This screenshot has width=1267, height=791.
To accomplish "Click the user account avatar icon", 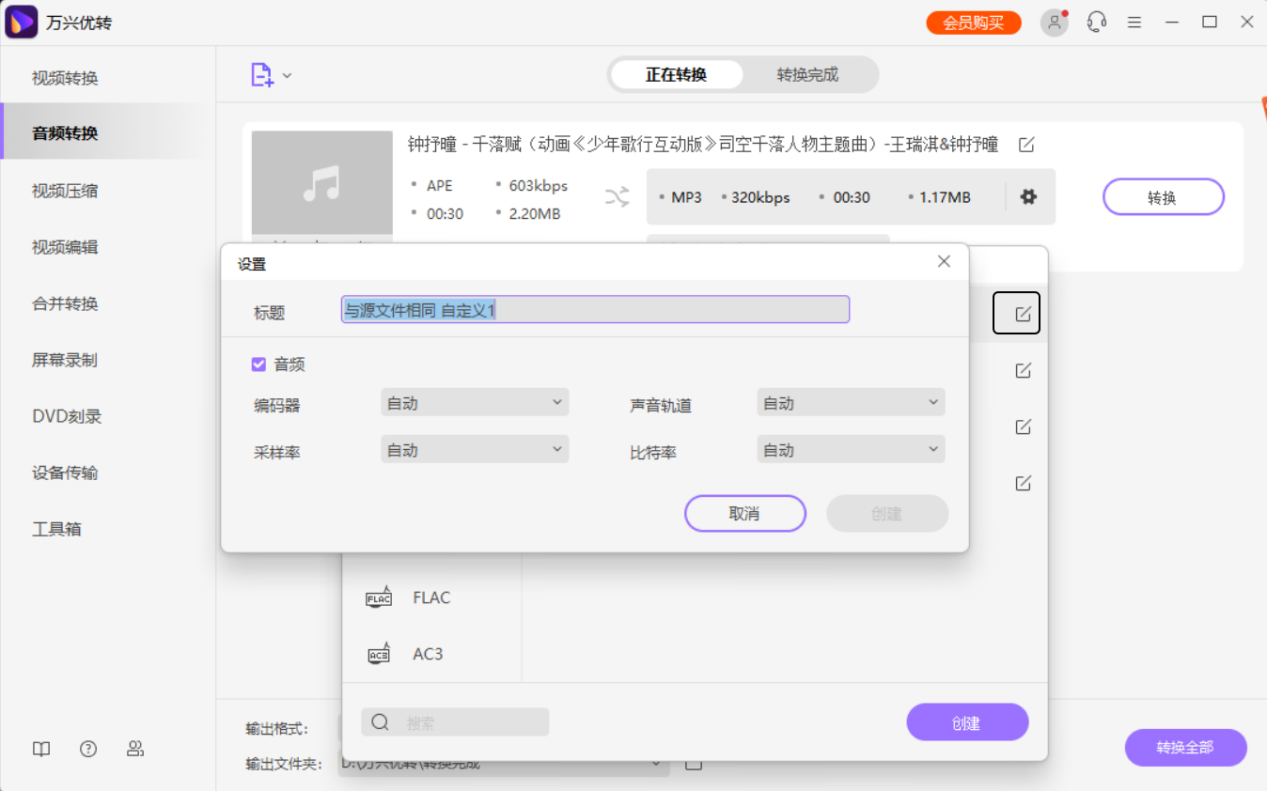I will click(x=1054, y=21).
